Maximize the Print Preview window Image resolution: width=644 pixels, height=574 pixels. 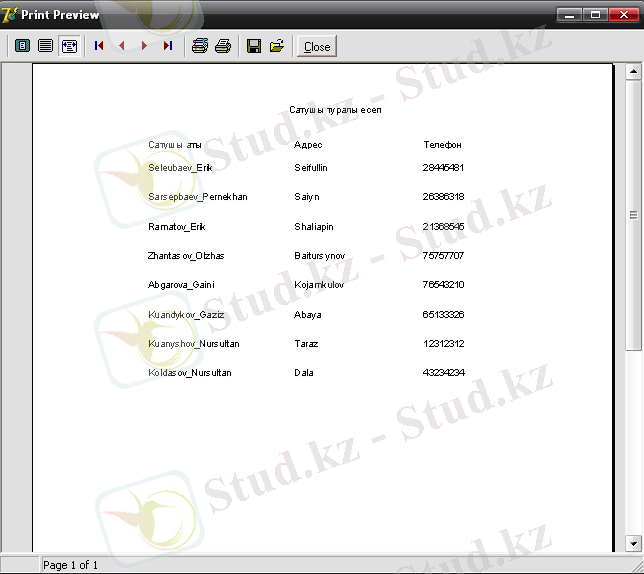596,15
